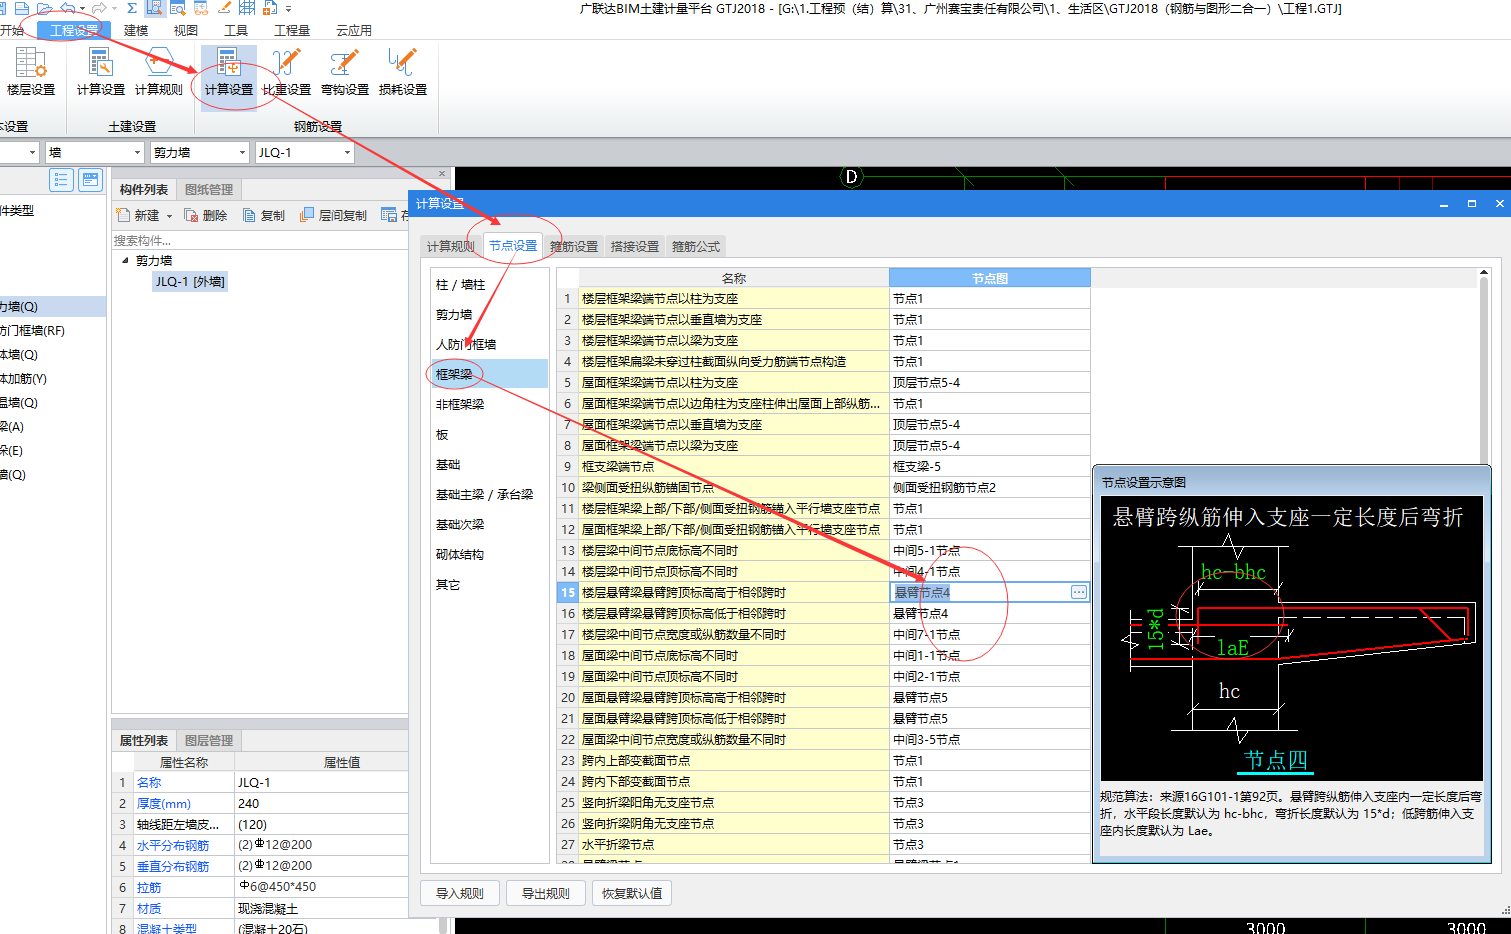1511x934 pixels.
Task: Open the 比重设置 tool
Action: point(287,72)
